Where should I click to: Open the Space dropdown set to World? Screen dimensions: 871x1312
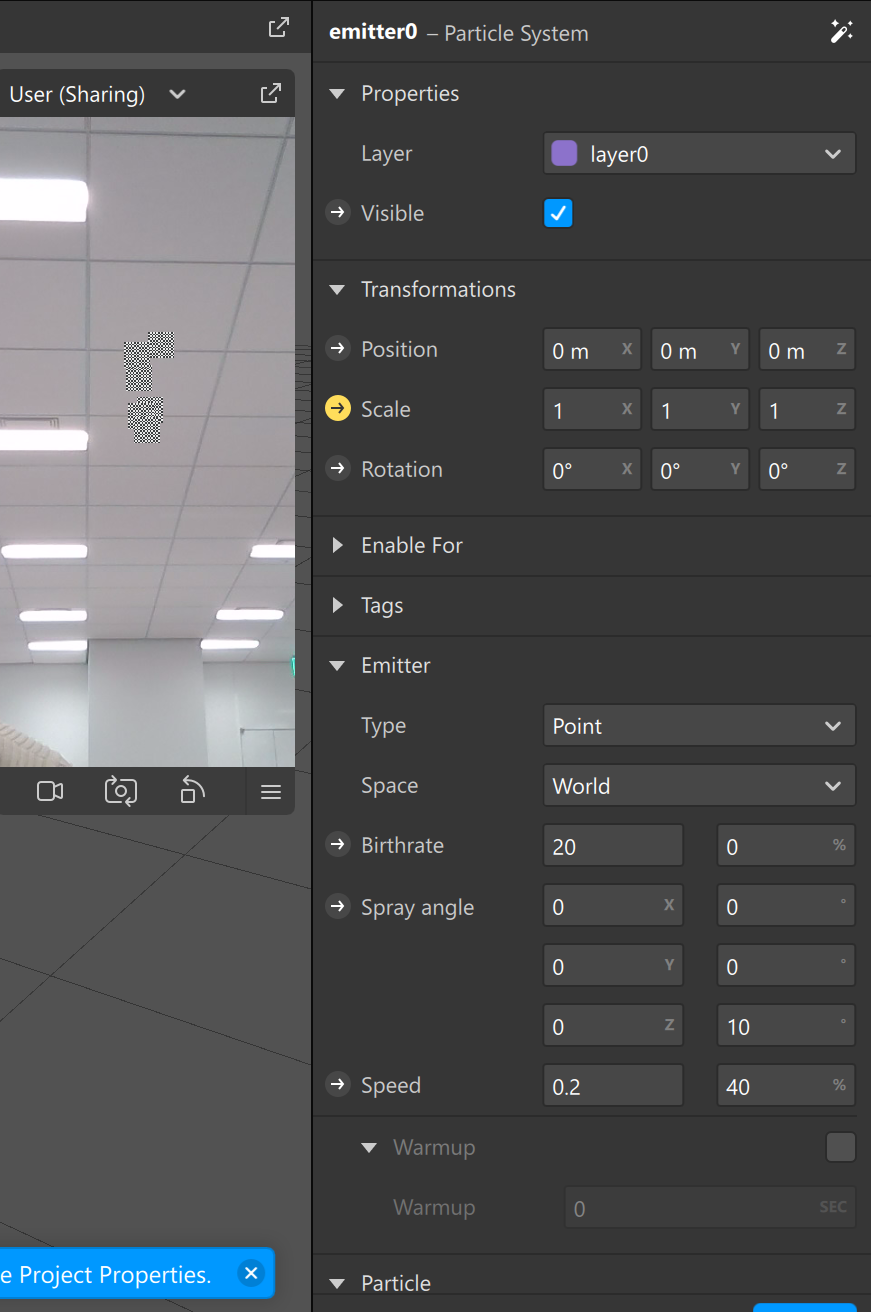[699, 786]
